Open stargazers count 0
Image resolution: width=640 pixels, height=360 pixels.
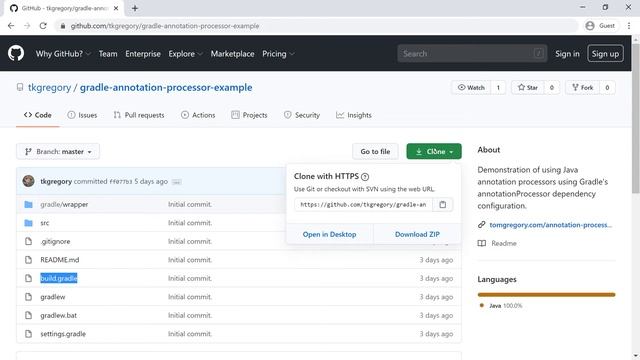551,87
